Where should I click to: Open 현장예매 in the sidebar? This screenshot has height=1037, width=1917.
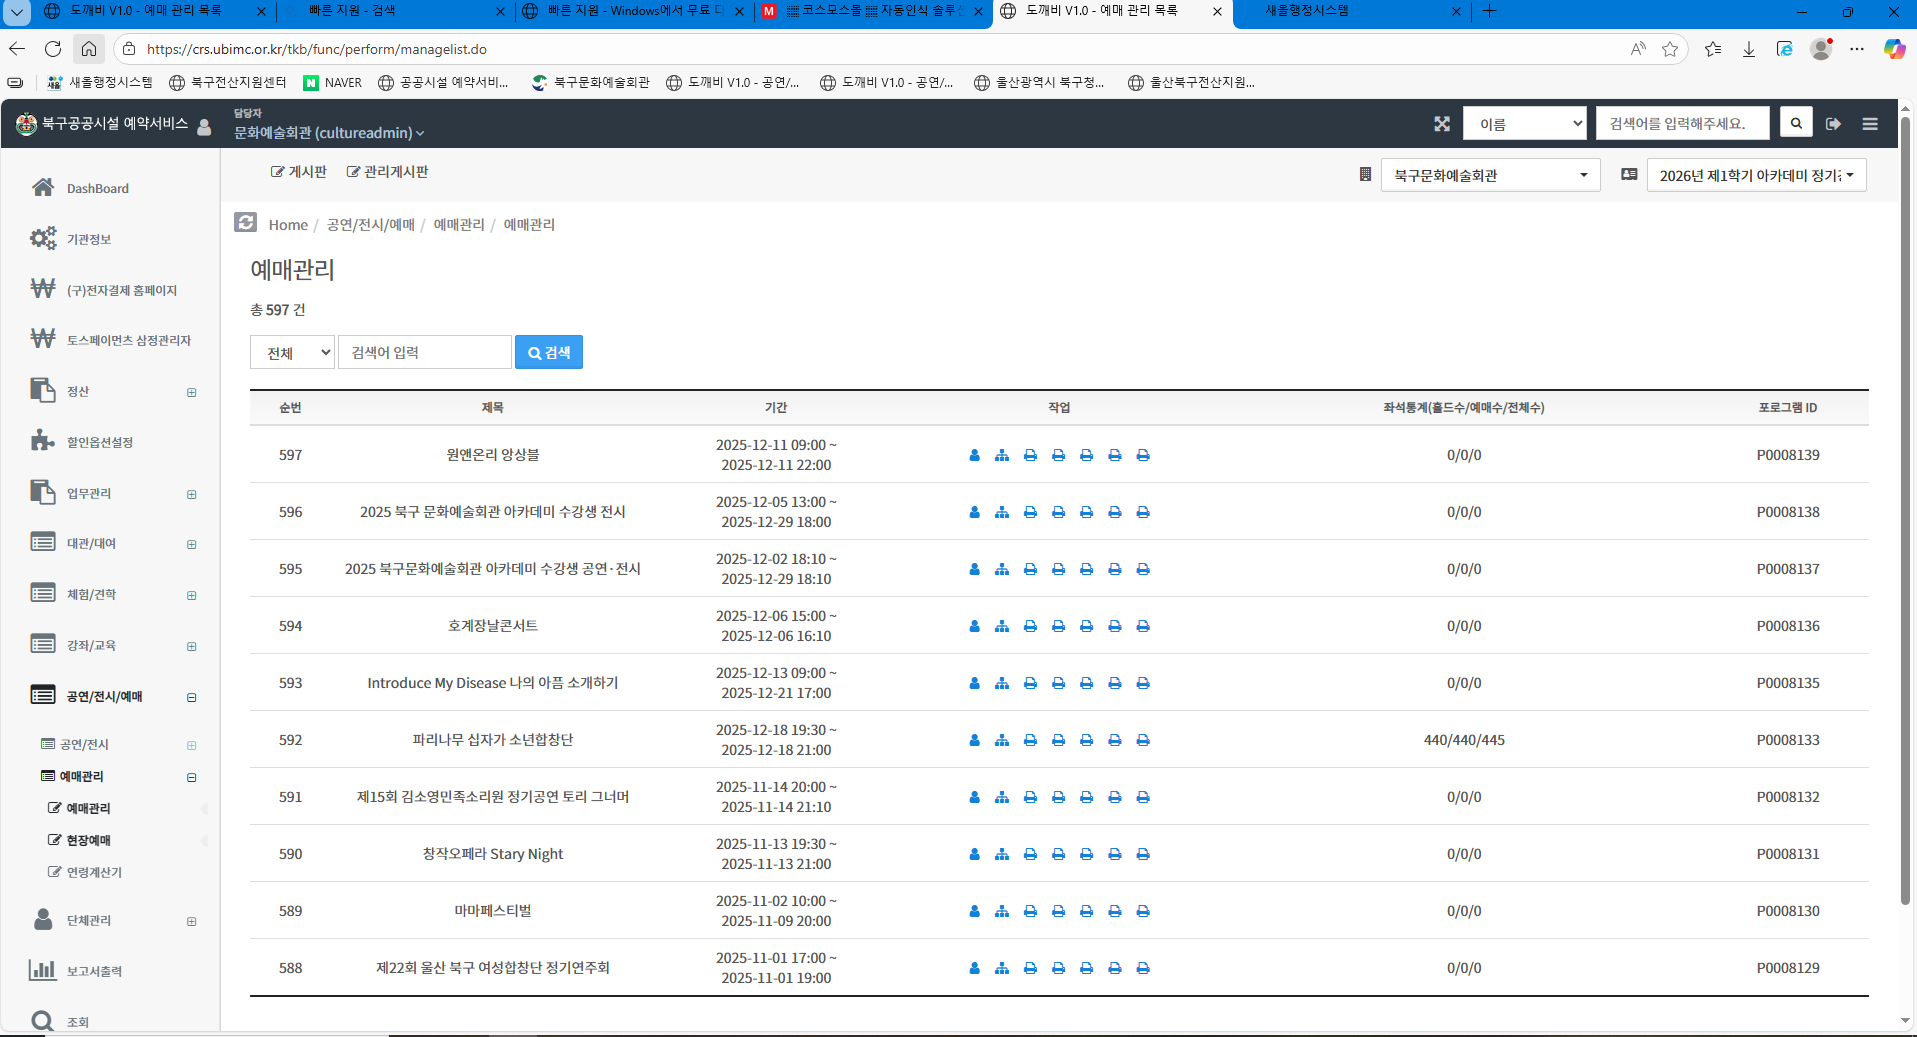[88, 840]
